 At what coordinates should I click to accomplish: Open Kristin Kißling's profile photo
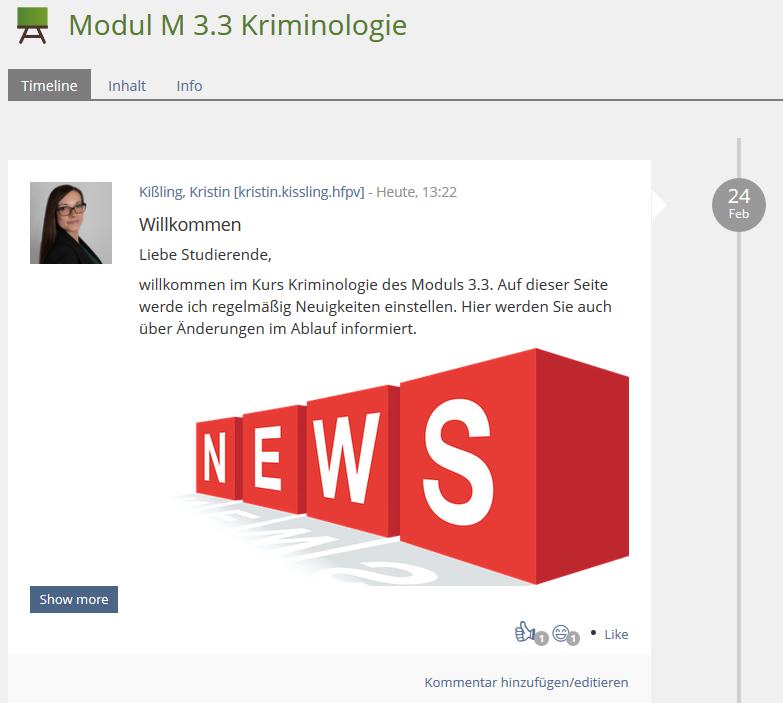click(71, 223)
